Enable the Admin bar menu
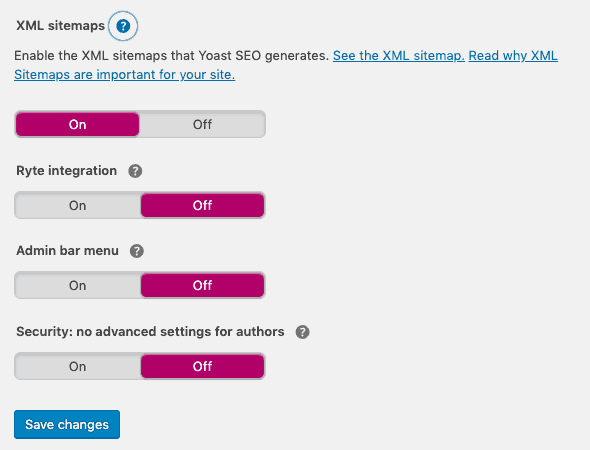Image resolution: width=590 pixels, height=450 pixels. (78, 286)
